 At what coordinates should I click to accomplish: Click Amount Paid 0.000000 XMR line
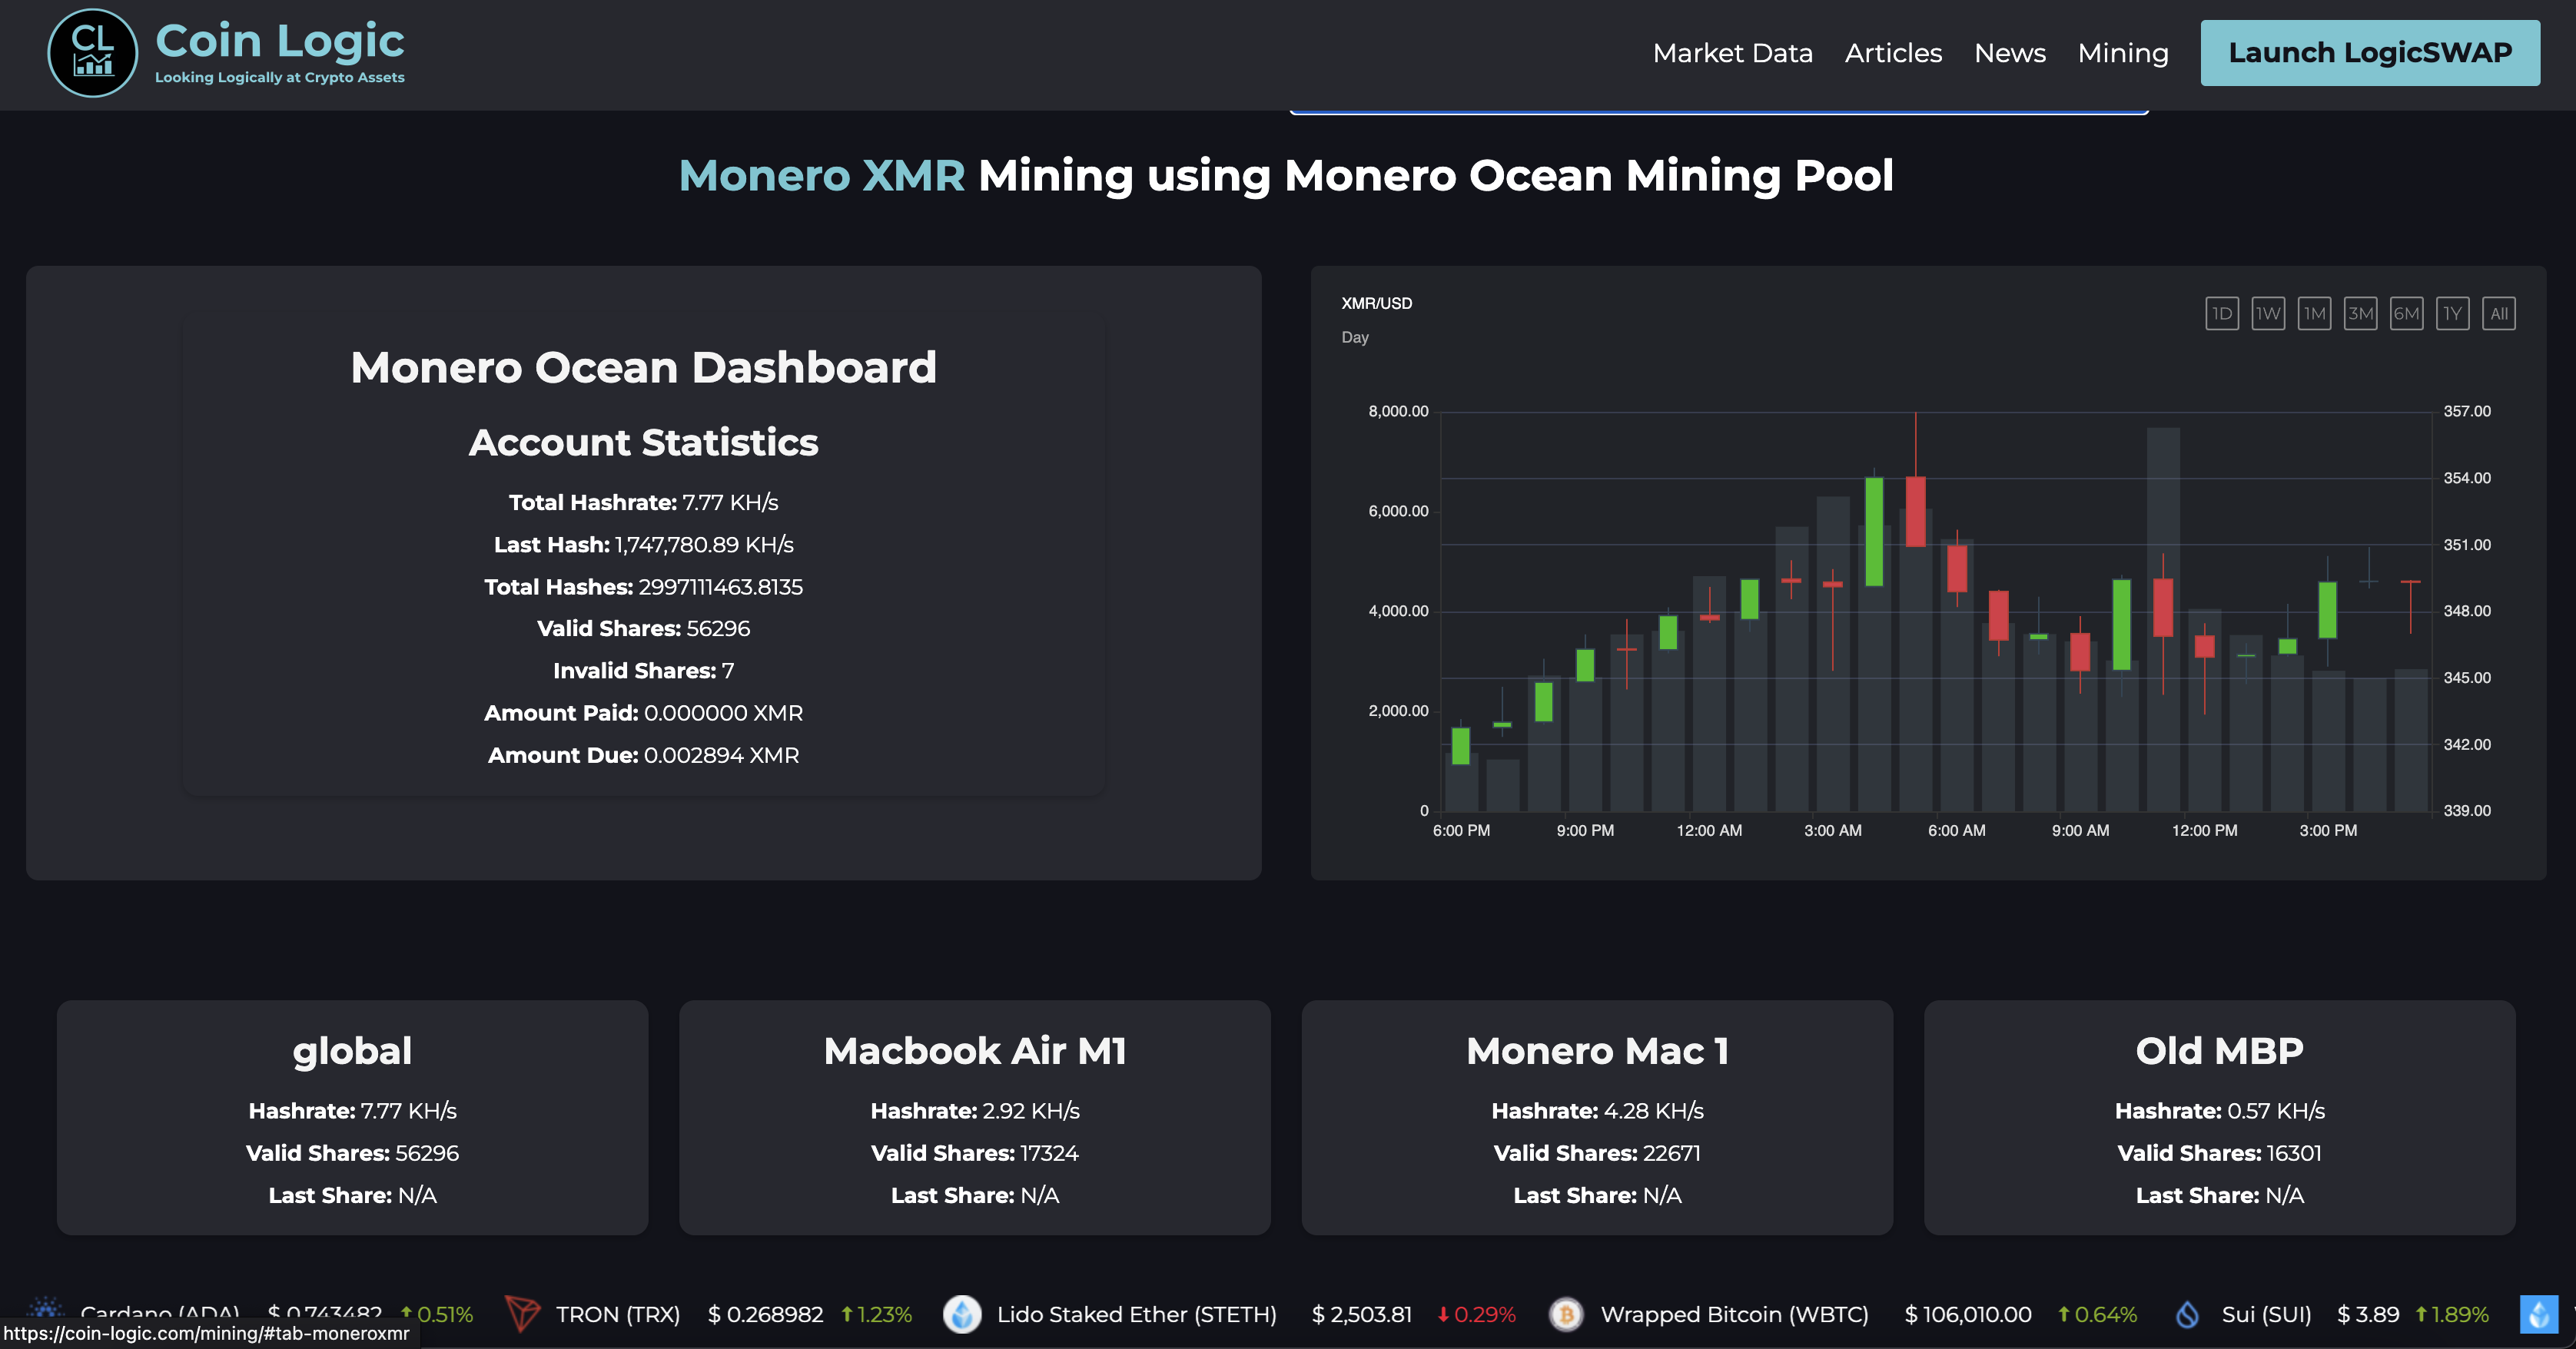click(x=643, y=713)
